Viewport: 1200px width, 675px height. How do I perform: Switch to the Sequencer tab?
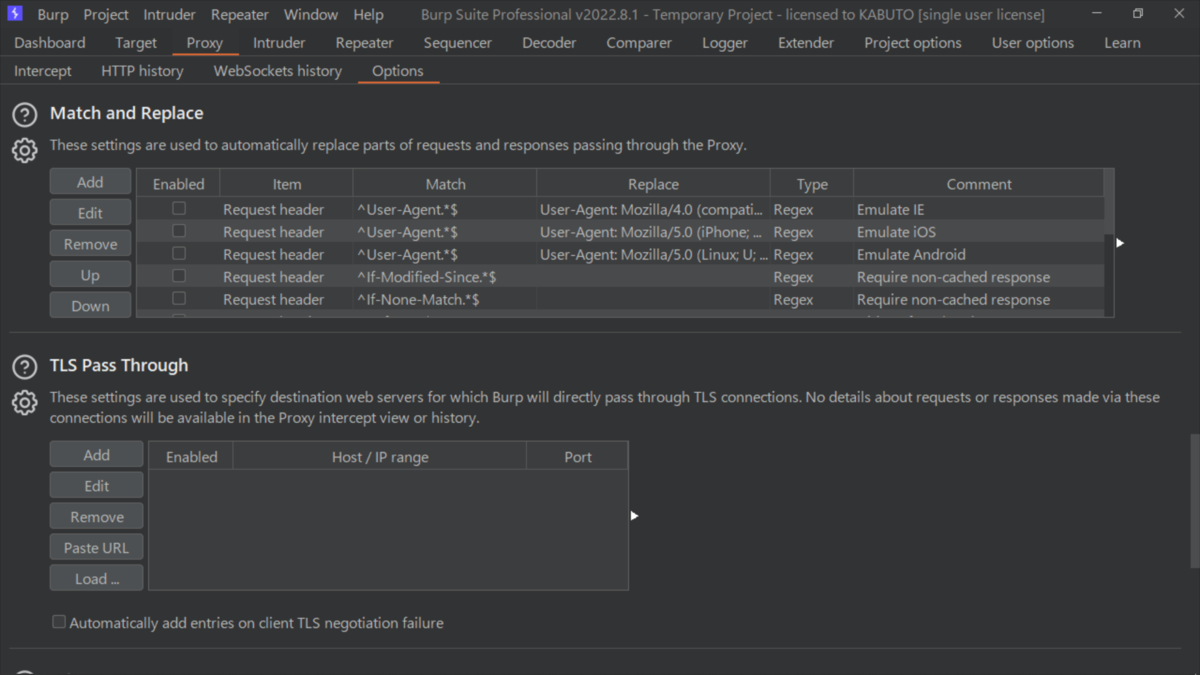click(458, 43)
